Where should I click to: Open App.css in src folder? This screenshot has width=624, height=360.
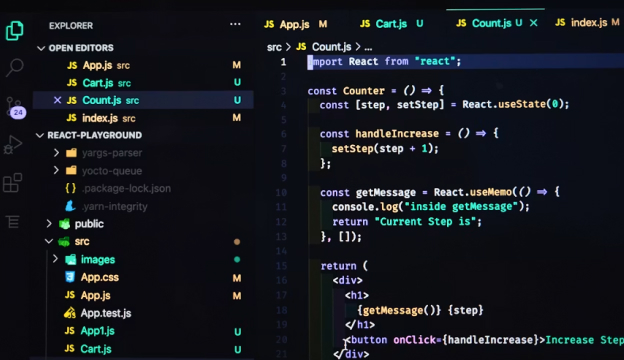[x=99, y=277]
